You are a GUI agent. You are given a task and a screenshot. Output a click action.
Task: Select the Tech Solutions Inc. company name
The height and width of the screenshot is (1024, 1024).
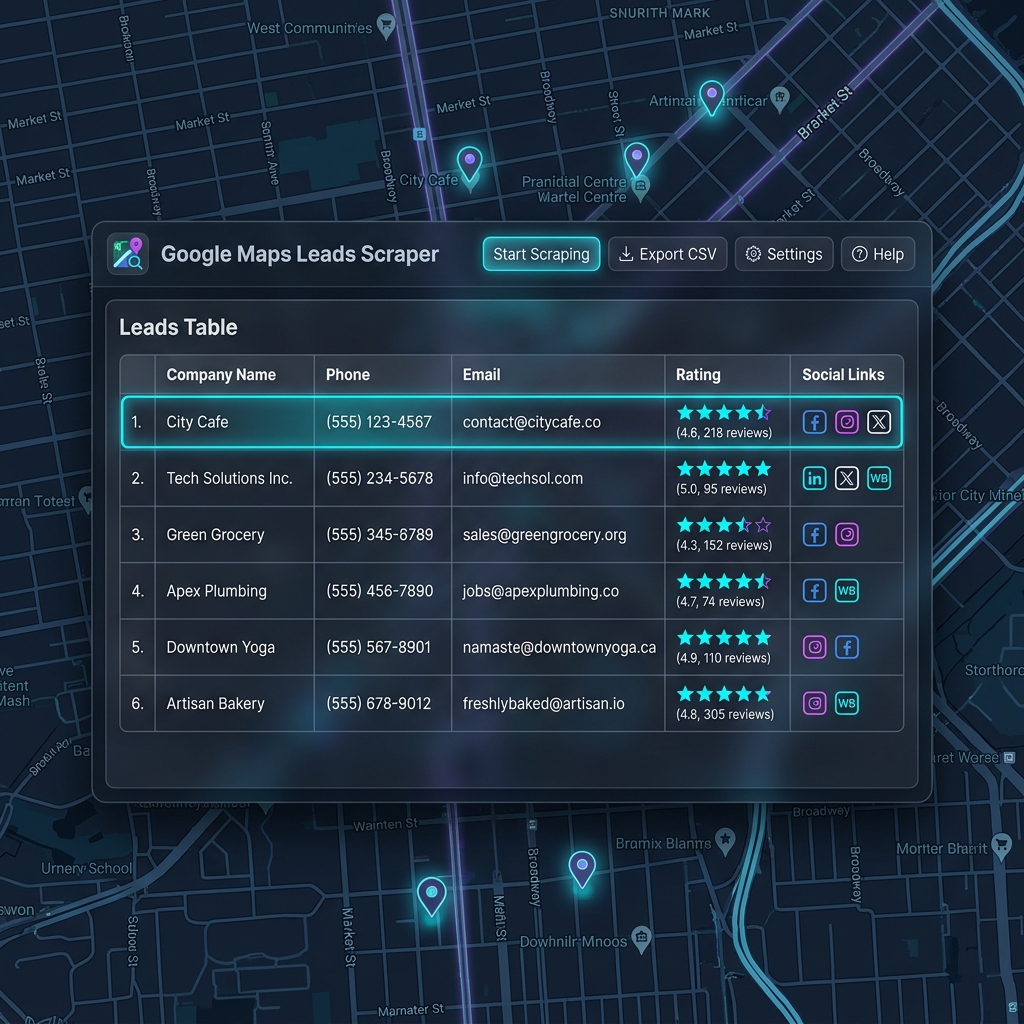(229, 478)
